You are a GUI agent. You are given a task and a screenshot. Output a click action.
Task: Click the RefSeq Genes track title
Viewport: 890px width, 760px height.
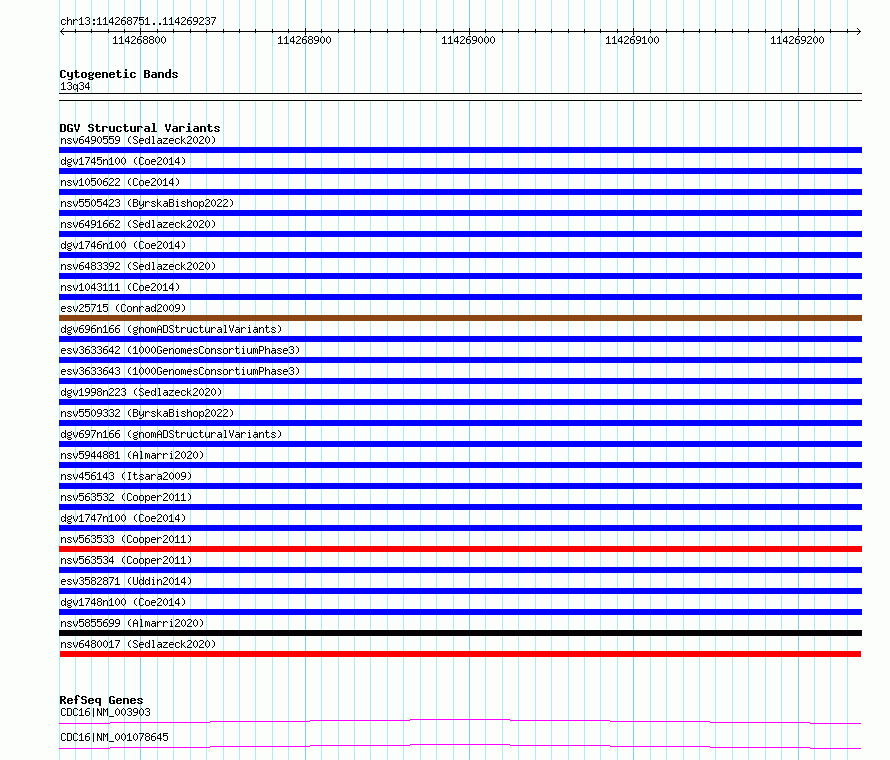click(x=101, y=700)
